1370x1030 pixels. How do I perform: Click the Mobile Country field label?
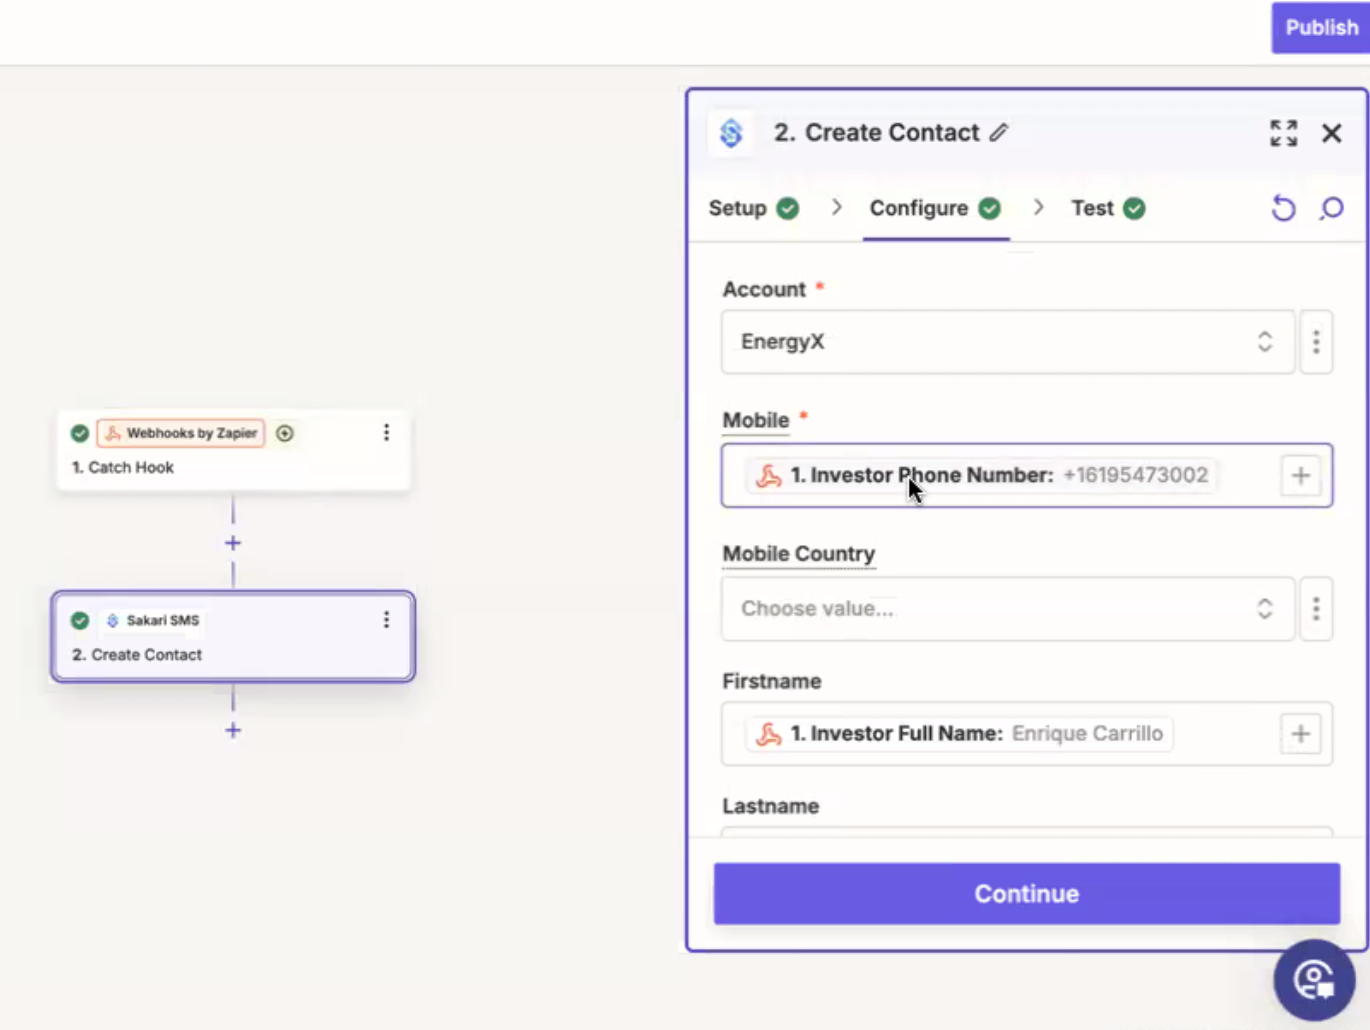tap(799, 554)
